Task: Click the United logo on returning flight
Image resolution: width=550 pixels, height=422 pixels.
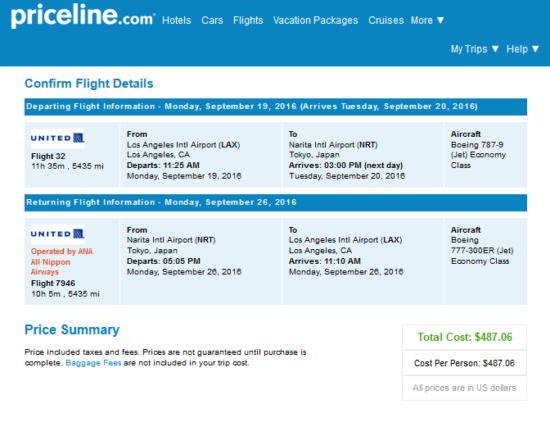Action: [58, 234]
